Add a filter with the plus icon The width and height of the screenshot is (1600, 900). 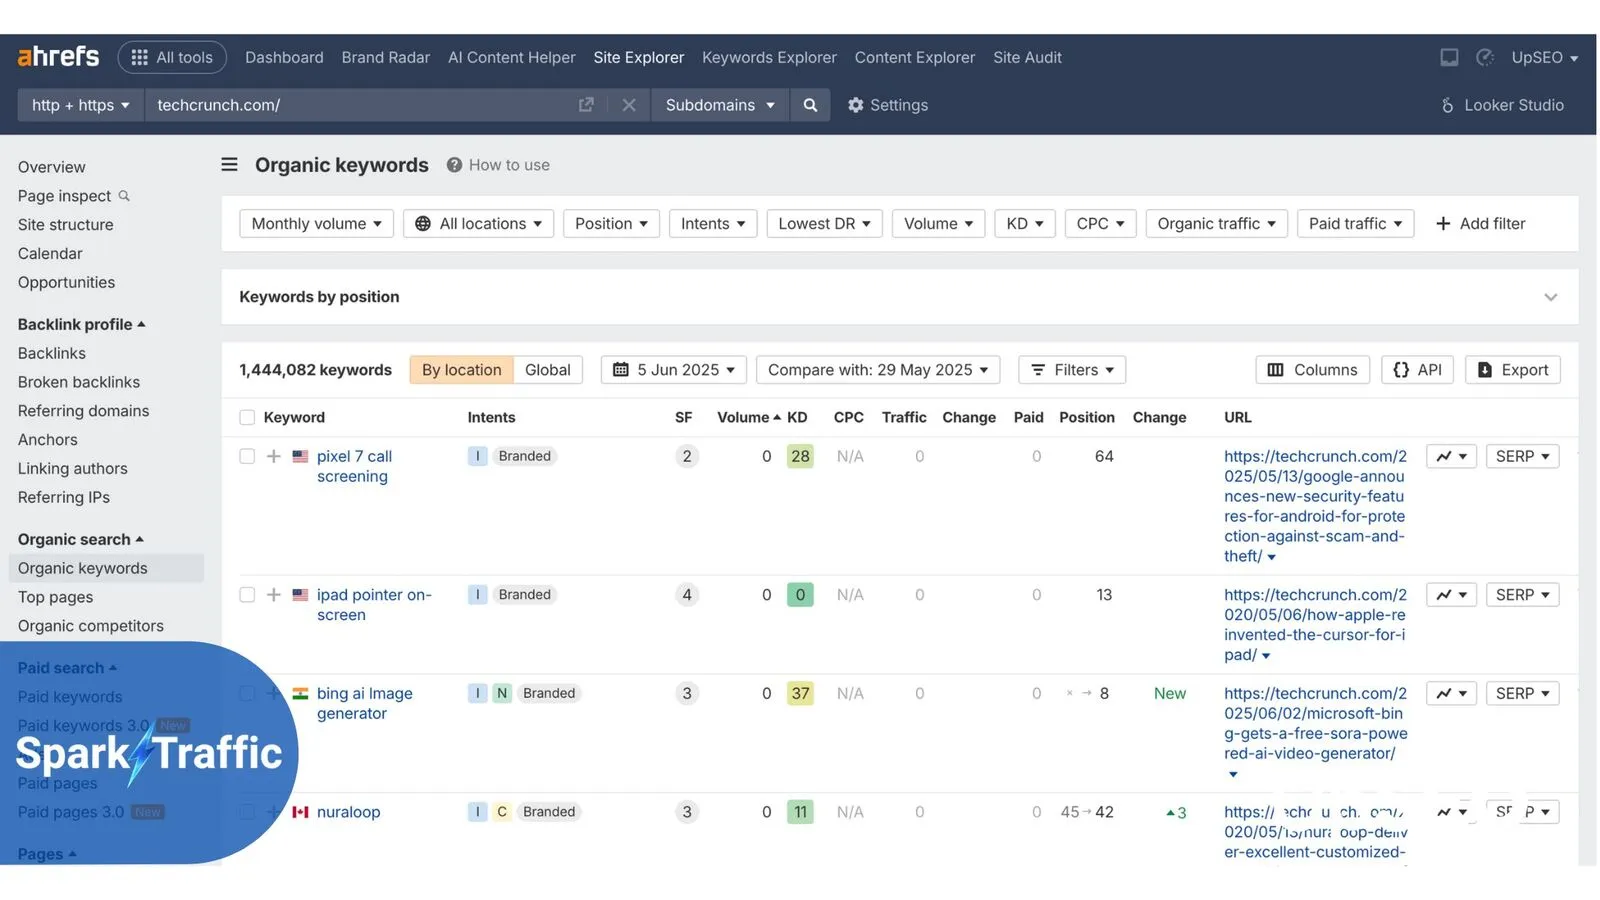point(1480,224)
